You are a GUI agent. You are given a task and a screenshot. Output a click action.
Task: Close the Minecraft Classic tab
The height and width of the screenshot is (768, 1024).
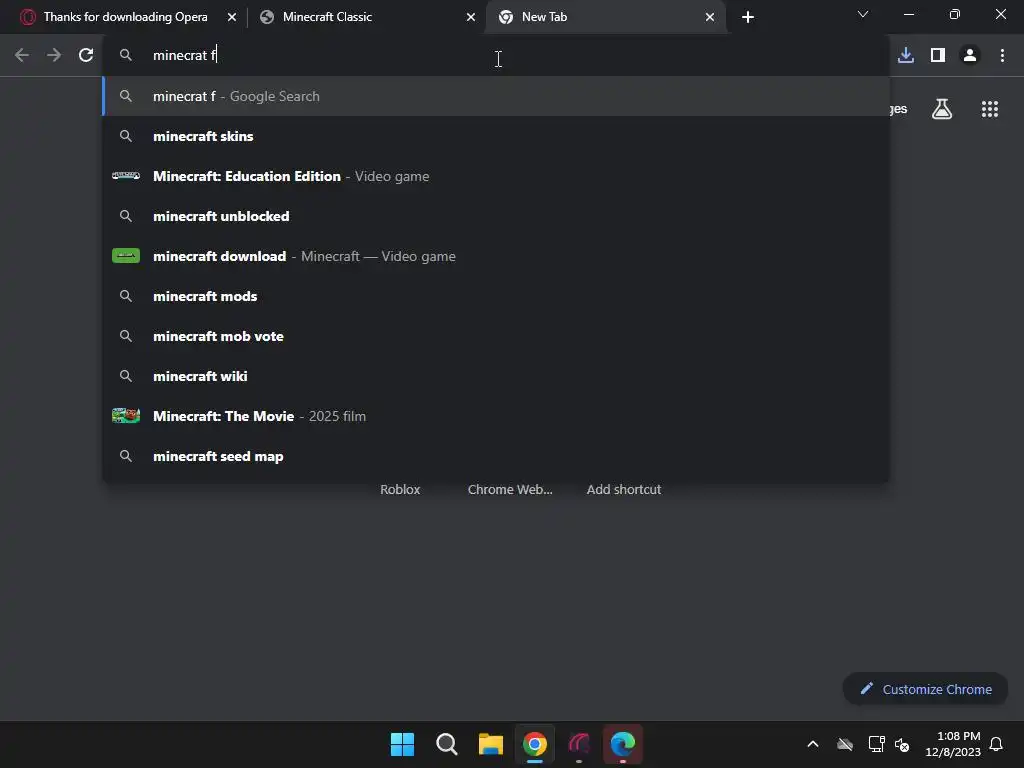pos(471,17)
